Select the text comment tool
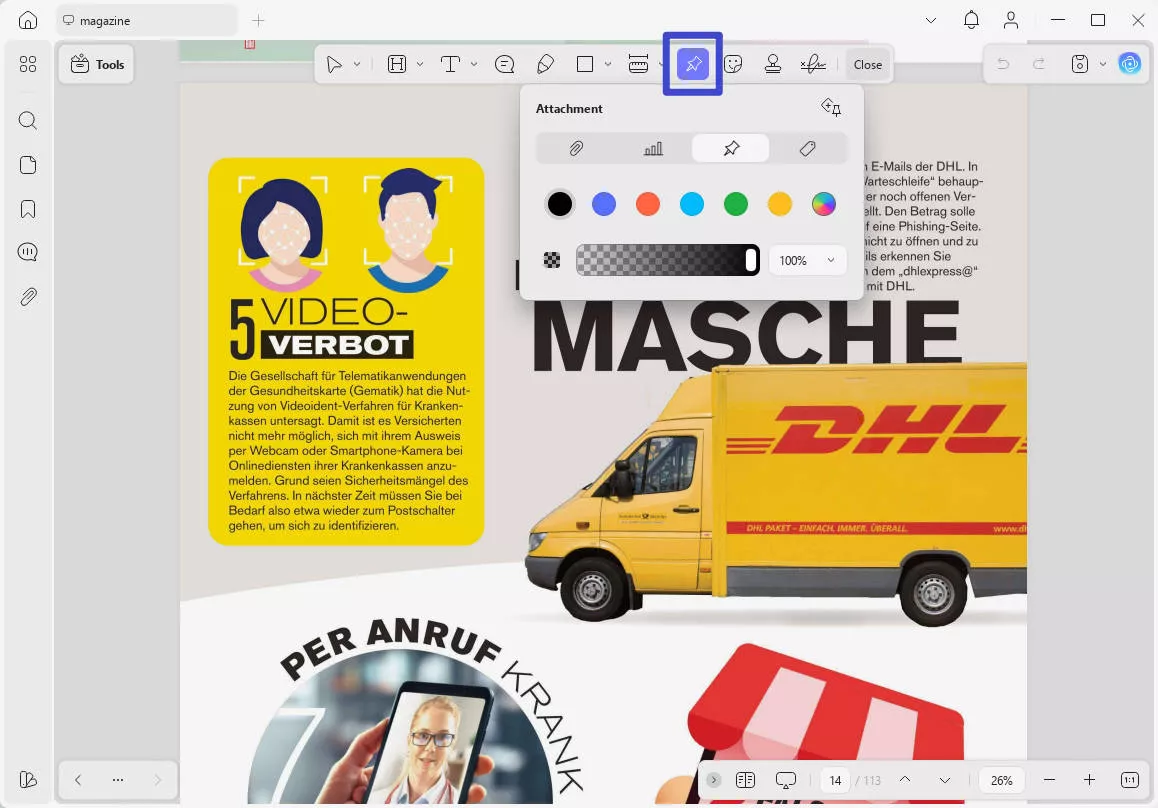This screenshot has height=808, width=1158. click(450, 64)
